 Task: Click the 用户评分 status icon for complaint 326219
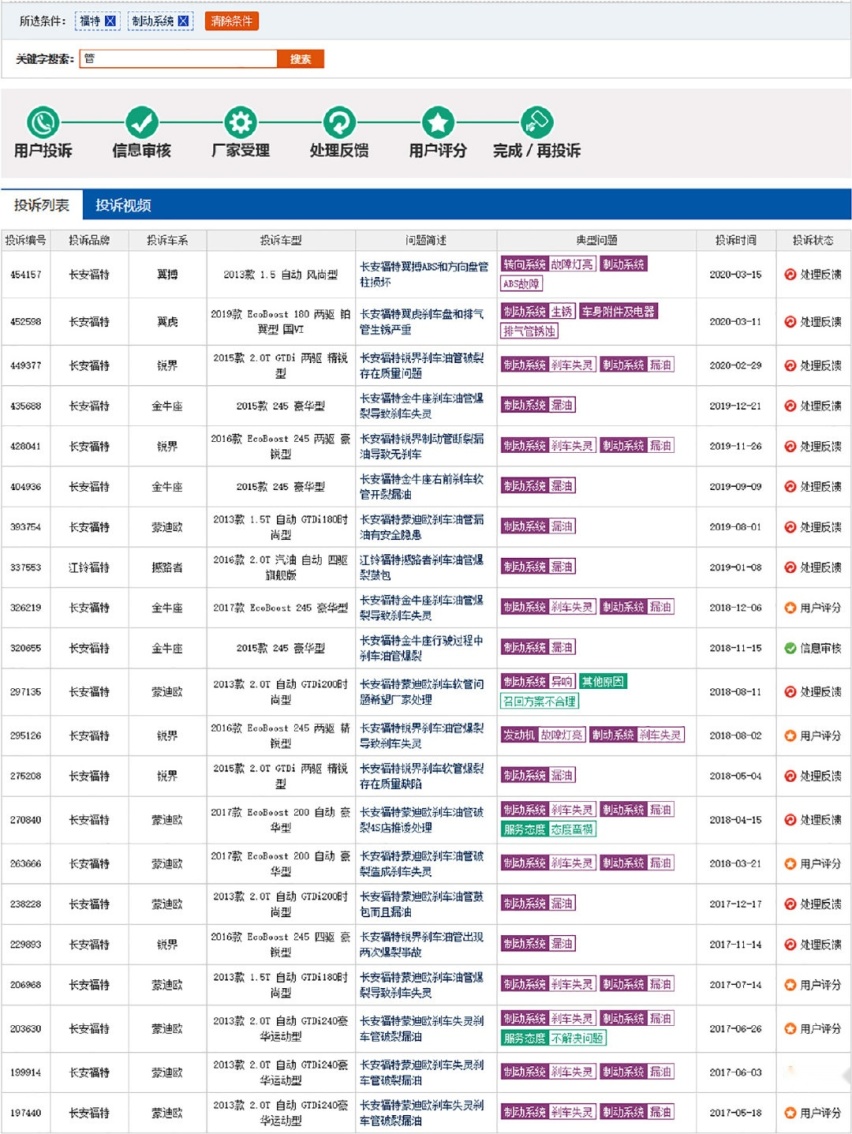point(790,608)
